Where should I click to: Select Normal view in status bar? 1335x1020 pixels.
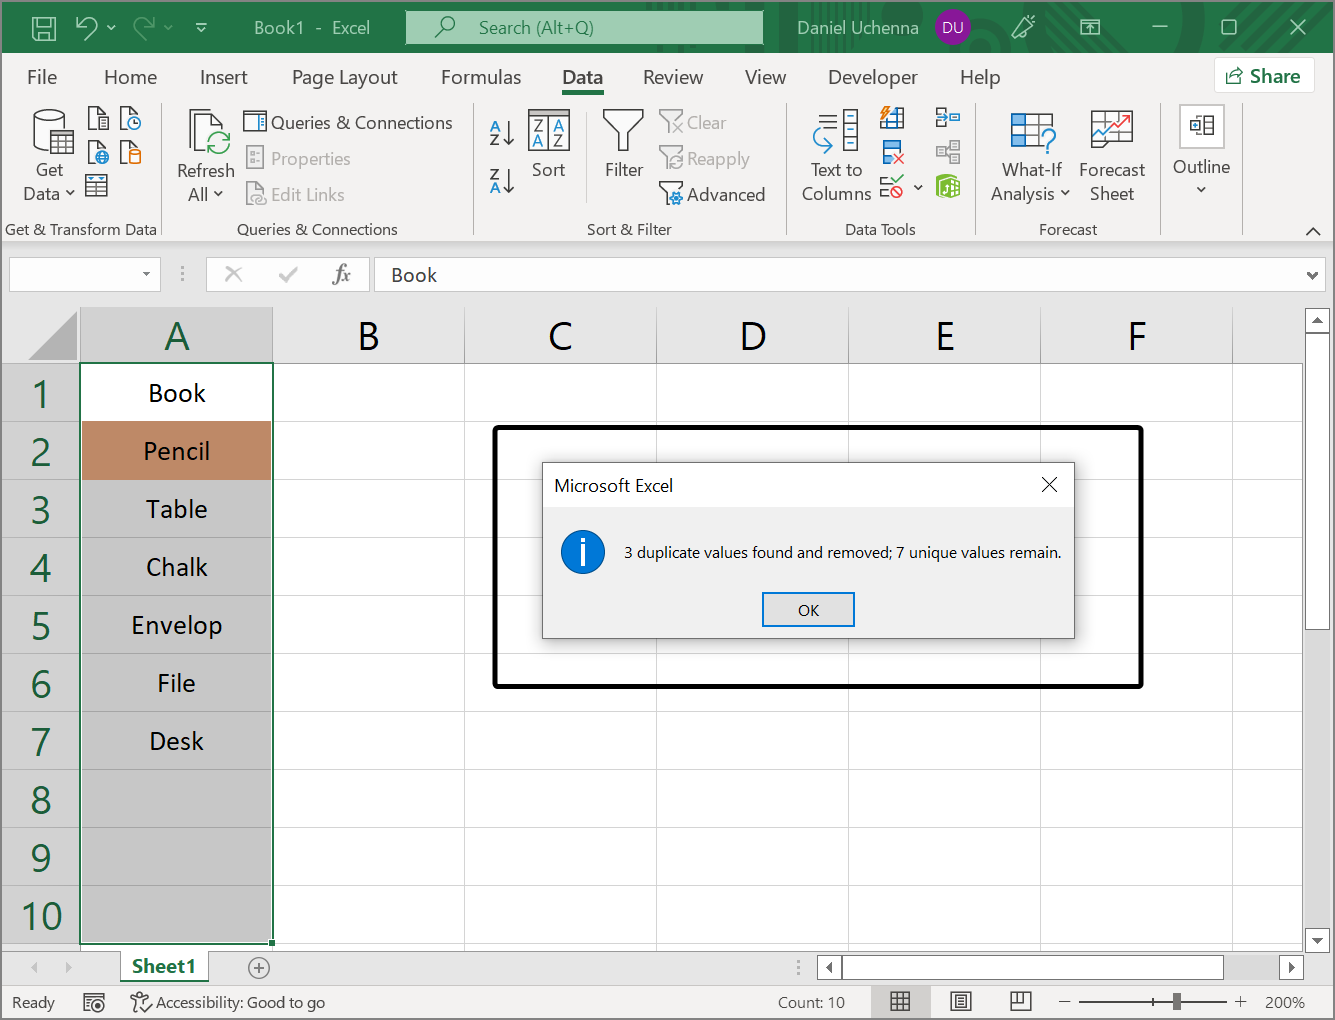(900, 1001)
